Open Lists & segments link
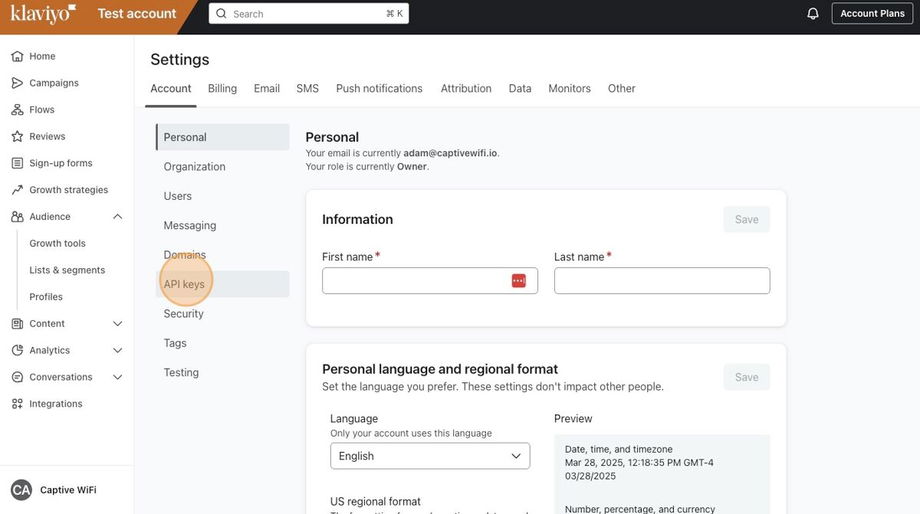Image resolution: width=920 pixels, height=514 pixels. [x=67, y=270]
